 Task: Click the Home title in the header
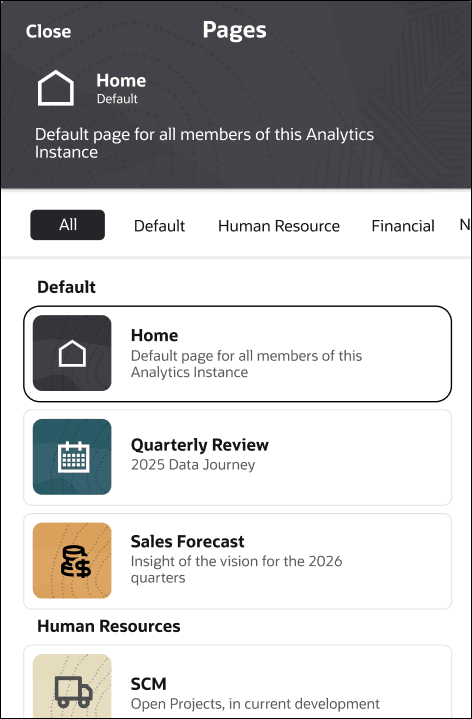(121, 80)
